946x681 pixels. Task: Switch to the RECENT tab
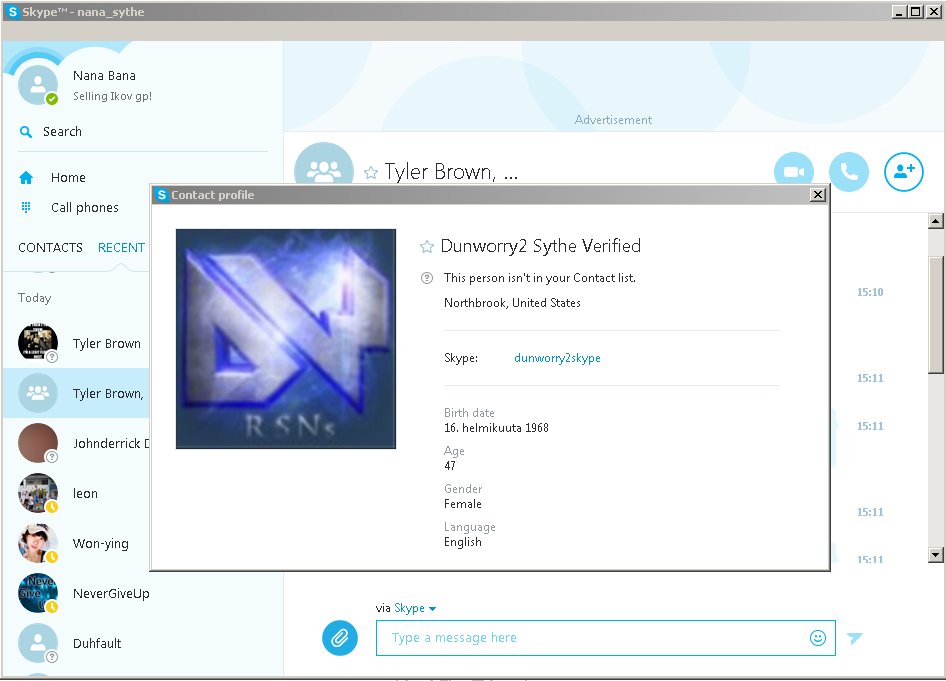click(121, 247)
